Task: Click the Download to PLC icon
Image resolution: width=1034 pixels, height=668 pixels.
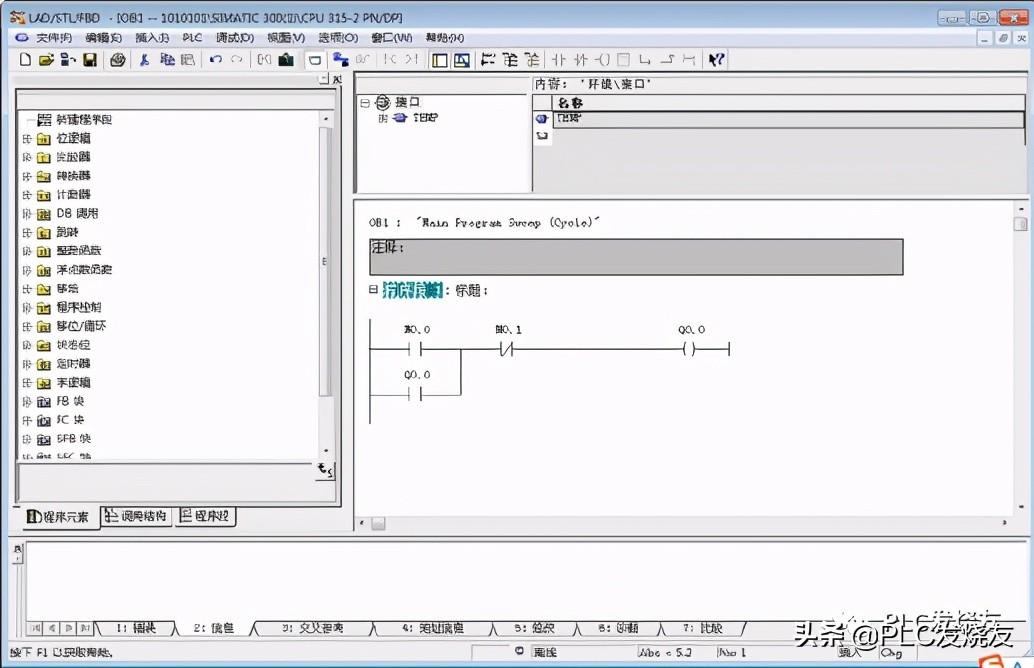Action: [x=286, y=60]
